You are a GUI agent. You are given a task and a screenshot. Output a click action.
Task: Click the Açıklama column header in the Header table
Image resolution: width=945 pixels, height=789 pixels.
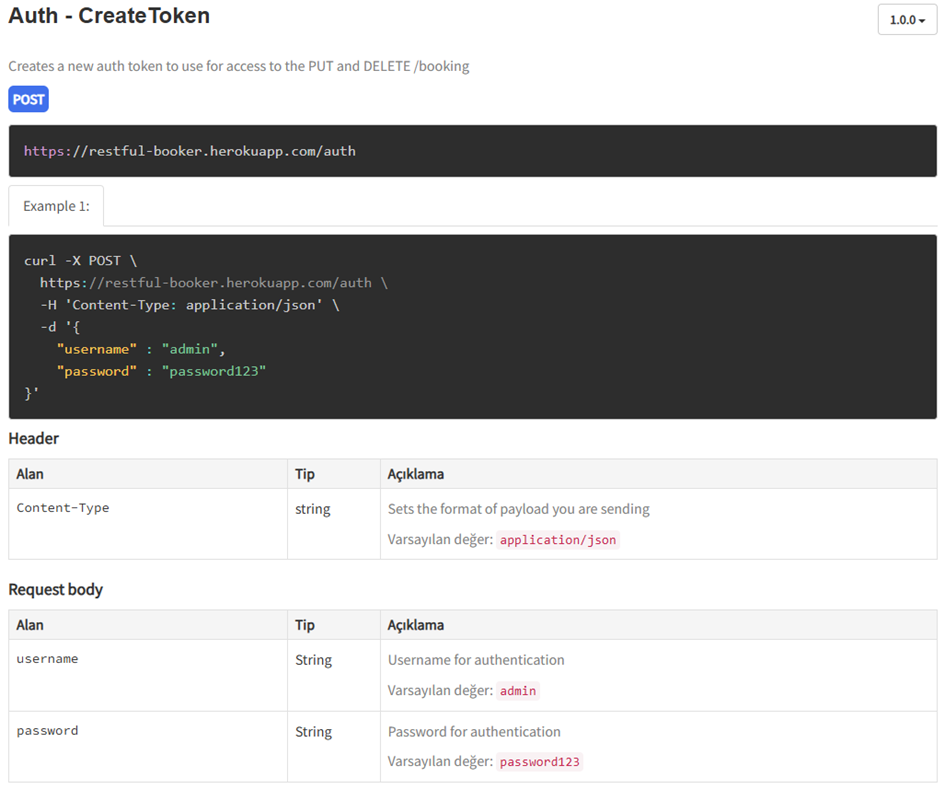(x=415, y=474)
